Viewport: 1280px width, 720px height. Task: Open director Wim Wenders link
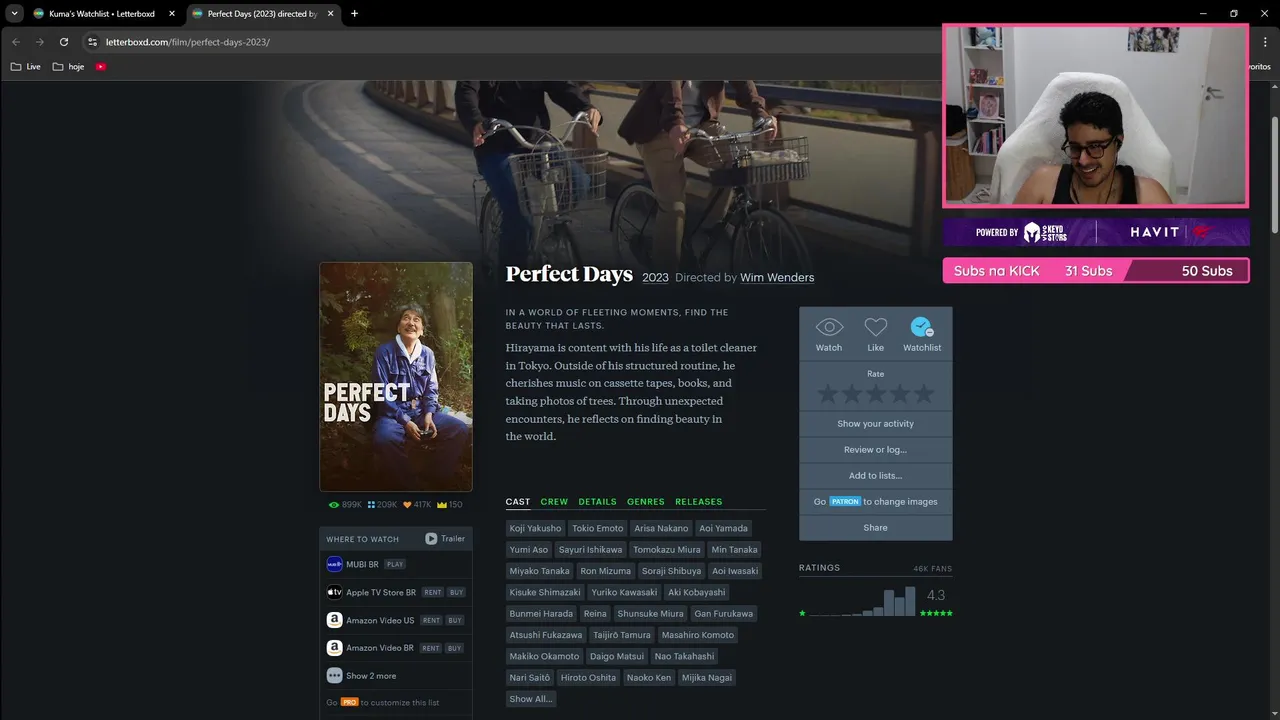777,278
